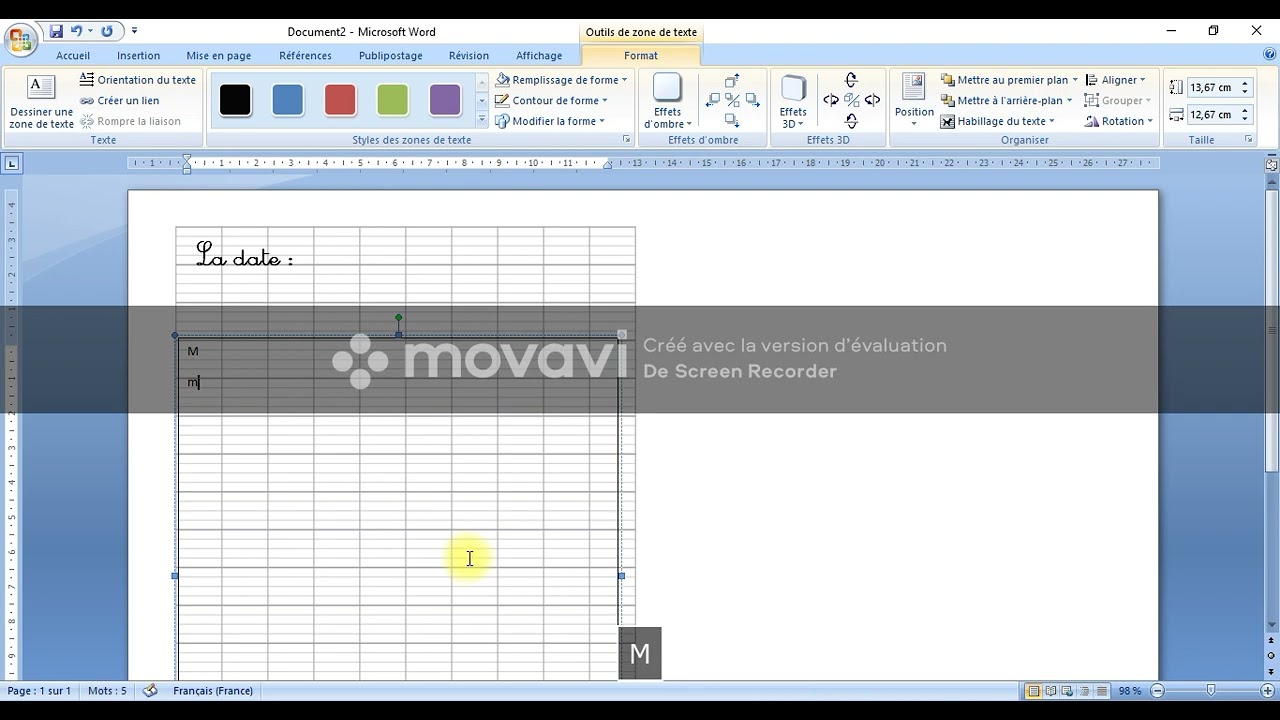Open the Rotation menu
Viewport: 1280px width, 720px height.
(x=1119, y=122)
